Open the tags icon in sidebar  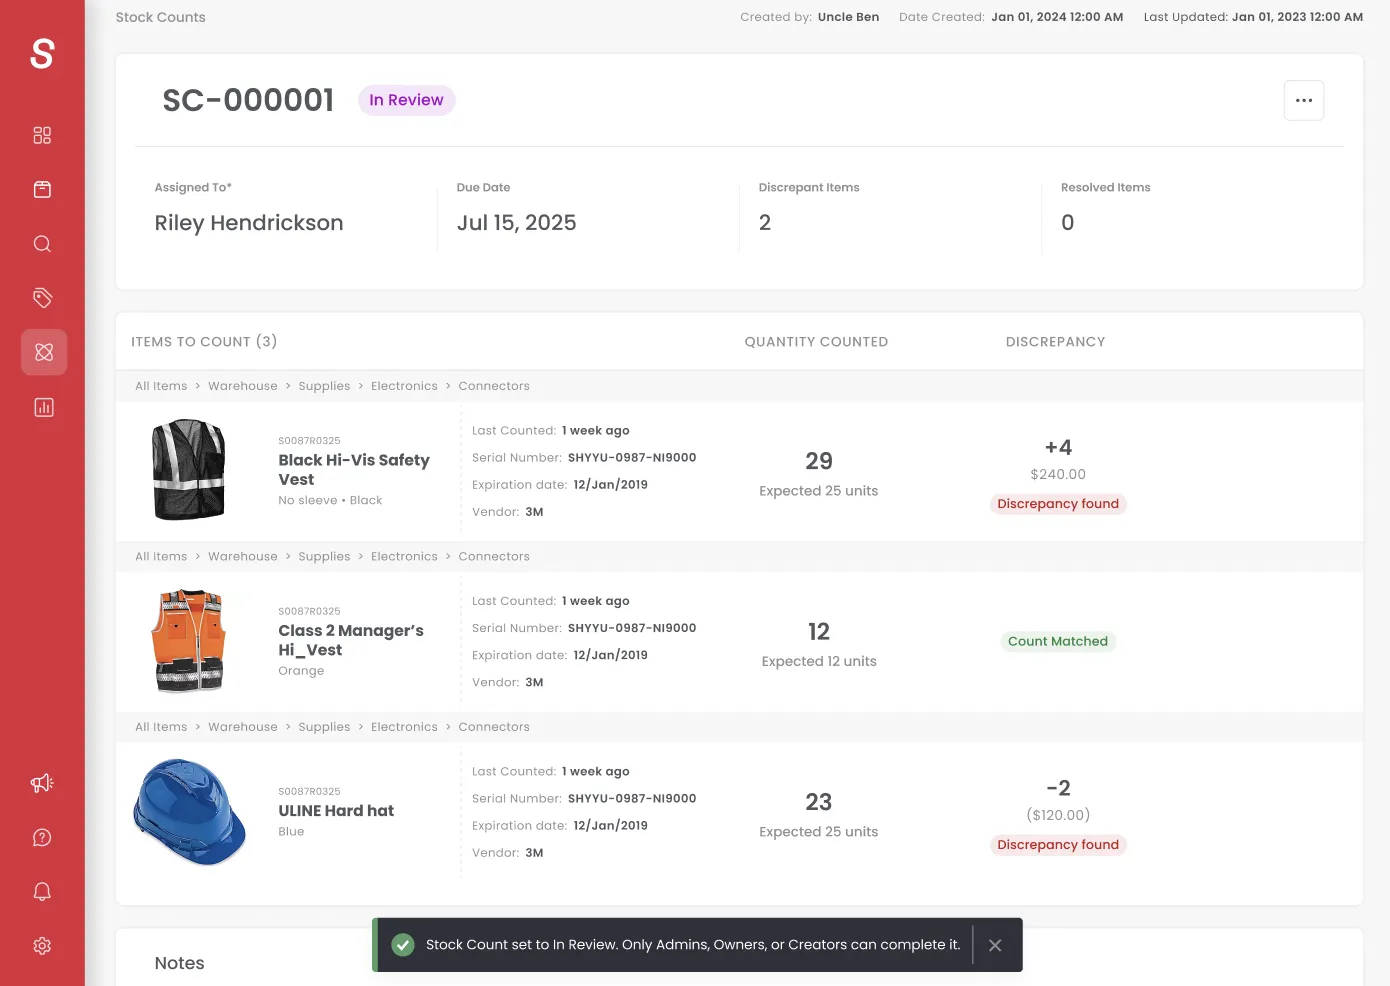42,298
